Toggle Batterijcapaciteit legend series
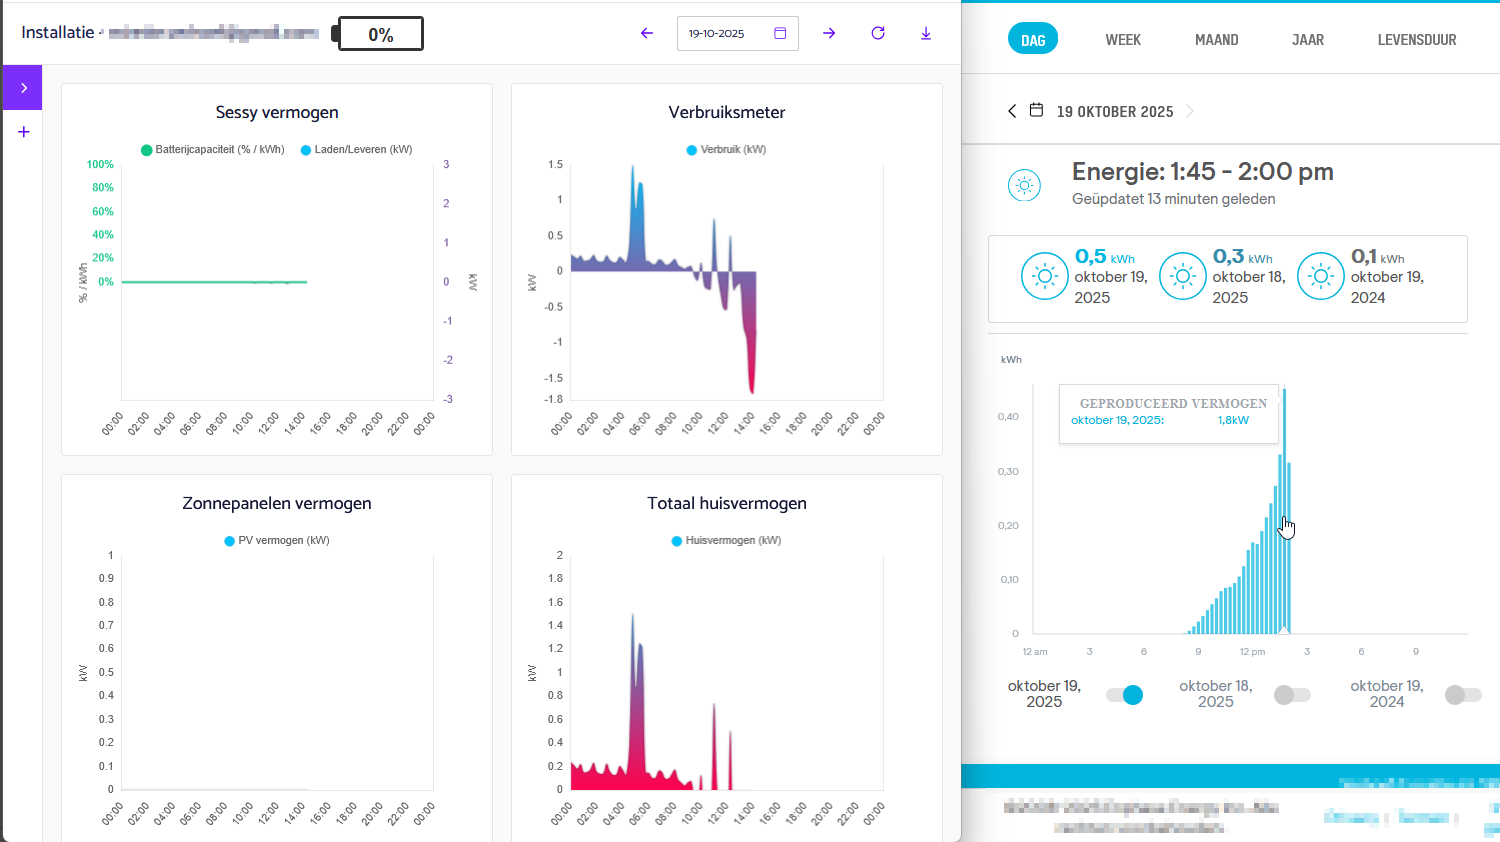 tap(147, 150)
